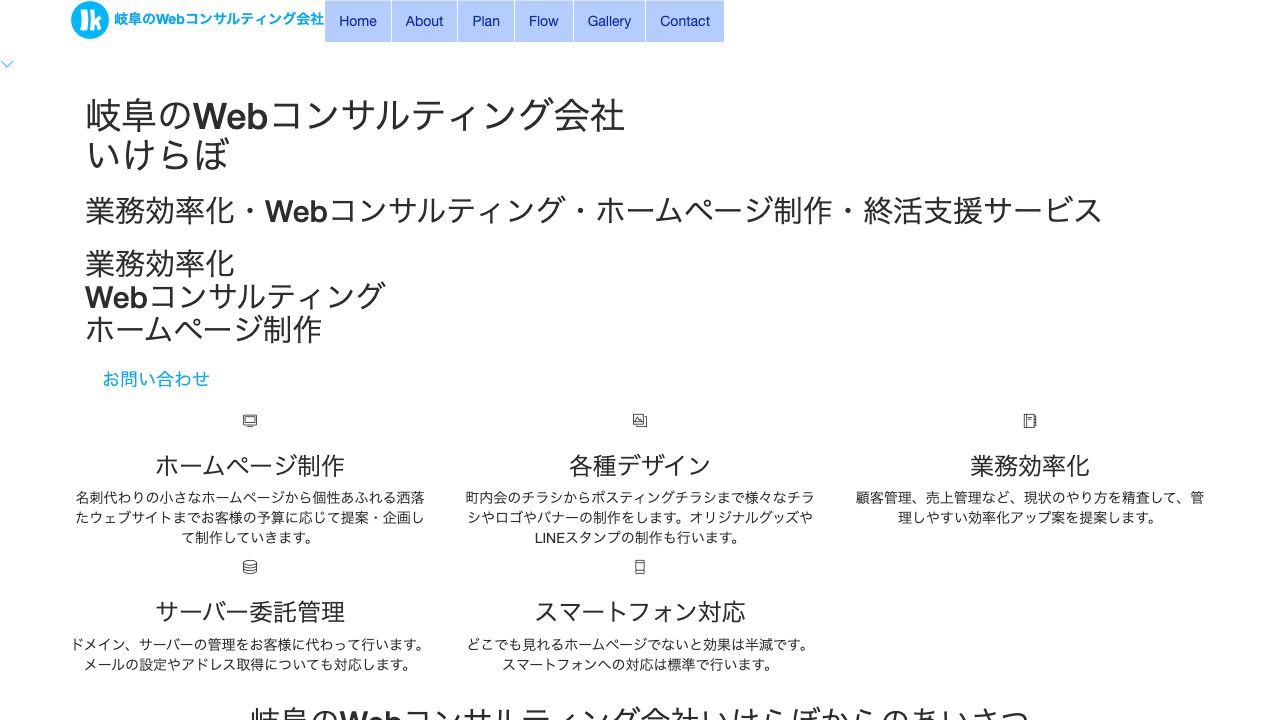Click the phone icon above スマートフォン対応
Viewport: 1280px width, 720px height.
coord(640,567)
